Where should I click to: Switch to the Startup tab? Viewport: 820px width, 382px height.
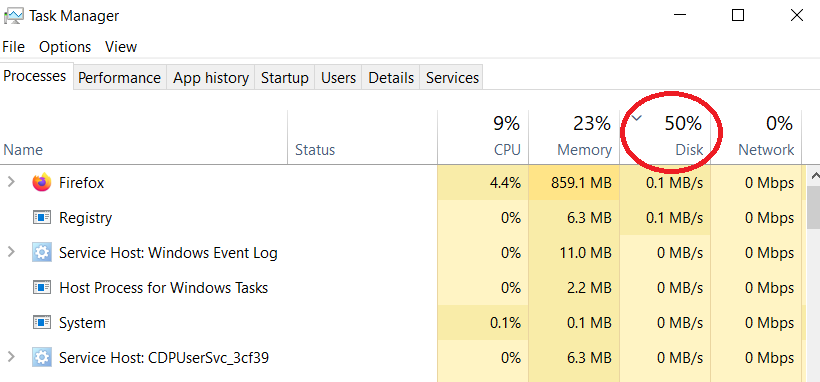[x=284, y=78]
